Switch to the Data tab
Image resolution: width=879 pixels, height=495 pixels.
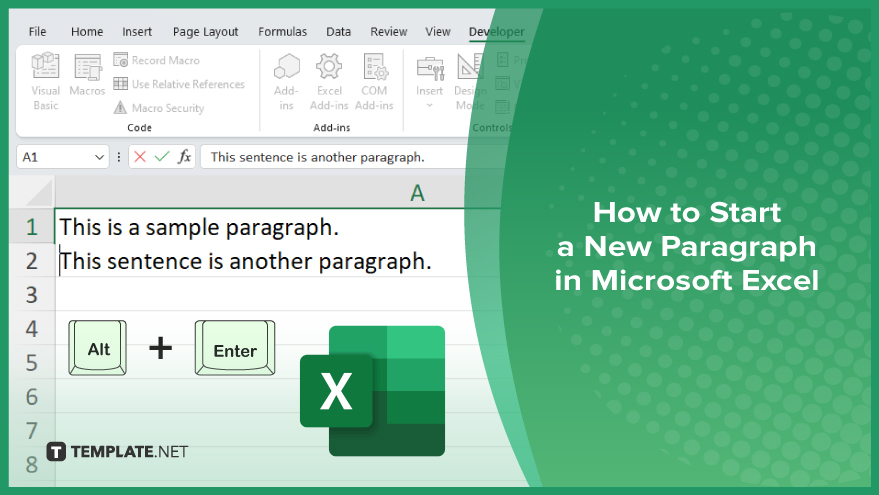coord(339,32)
